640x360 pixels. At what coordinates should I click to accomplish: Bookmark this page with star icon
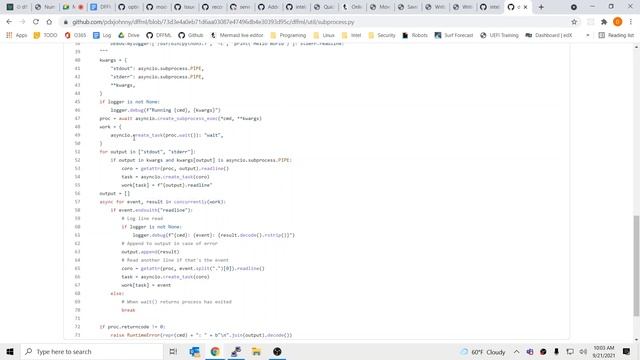[574, 22]
